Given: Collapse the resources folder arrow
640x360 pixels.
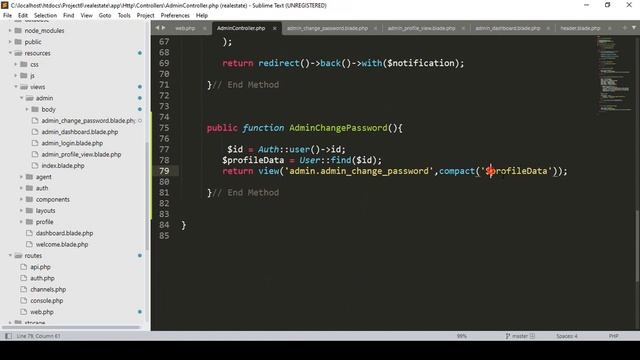Looking at the screenshot, I should pyautogui.click(x=10, y=53).
